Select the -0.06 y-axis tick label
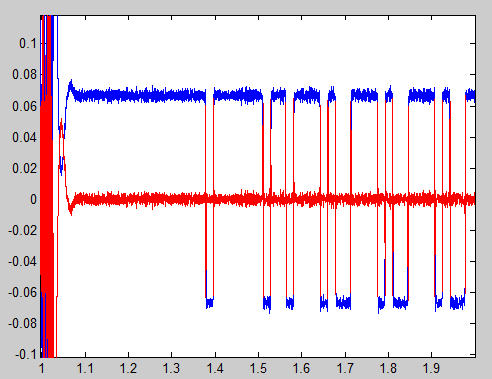Image resolution: width=492 pixels, height=379 pixels. click(x=22, y=292)
